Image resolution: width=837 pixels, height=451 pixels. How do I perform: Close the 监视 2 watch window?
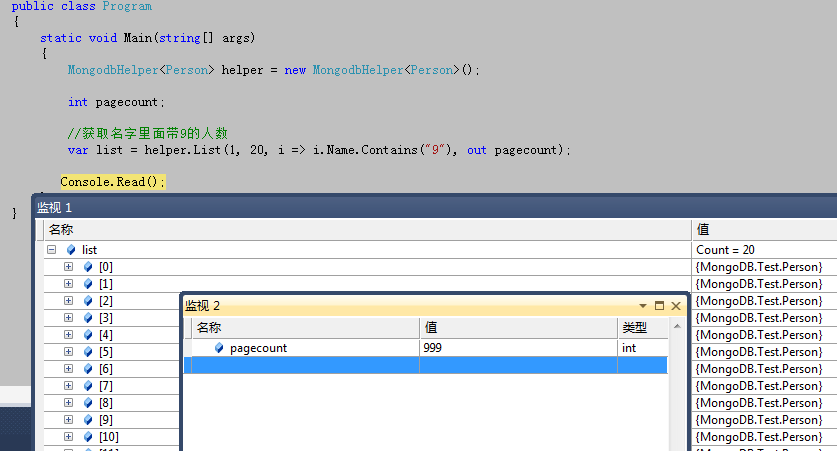click(676, 306)
